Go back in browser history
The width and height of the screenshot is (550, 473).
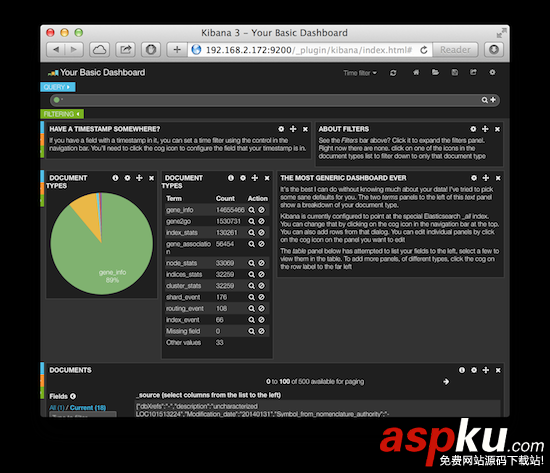coord(56,50)
